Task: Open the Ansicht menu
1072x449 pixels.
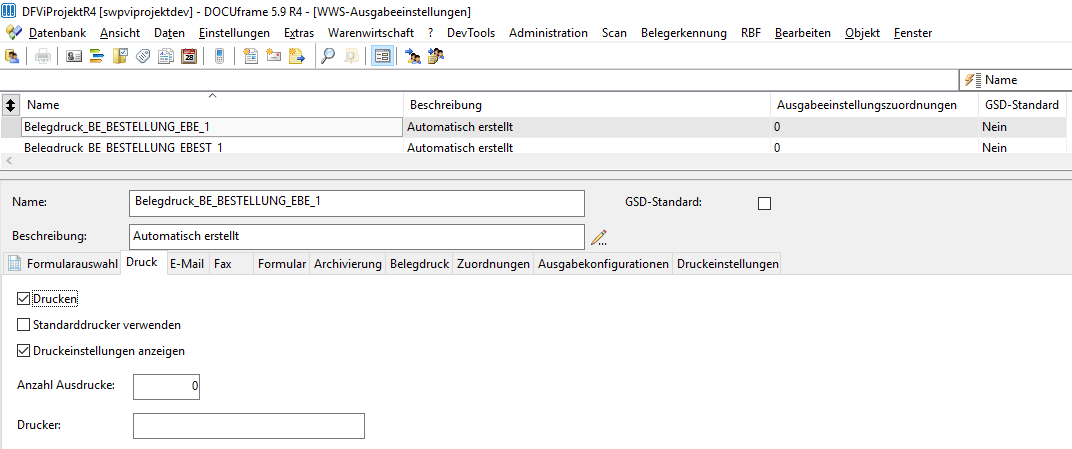Action: (120, 33)
